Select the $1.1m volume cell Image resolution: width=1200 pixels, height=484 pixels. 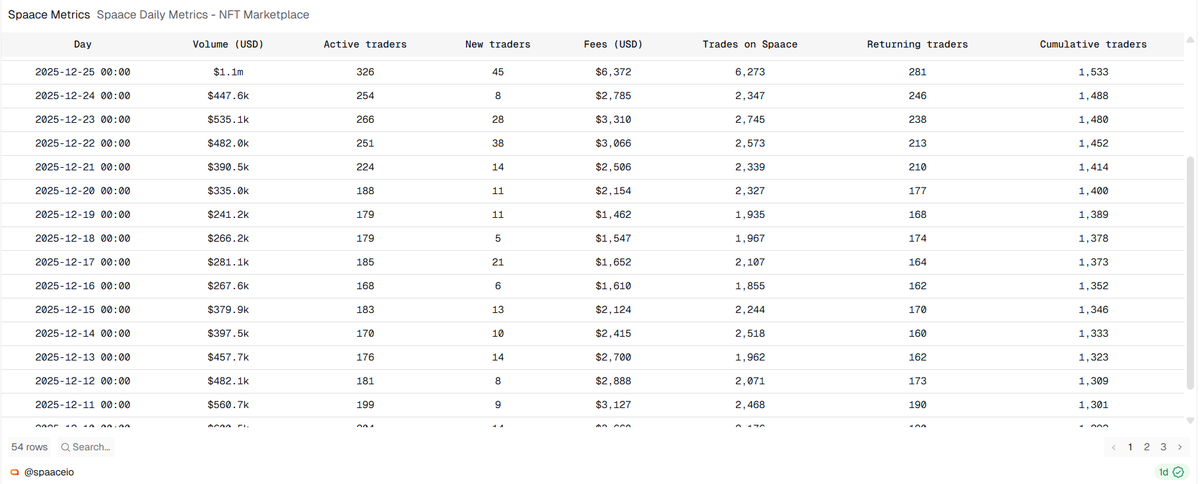(228, 72)
